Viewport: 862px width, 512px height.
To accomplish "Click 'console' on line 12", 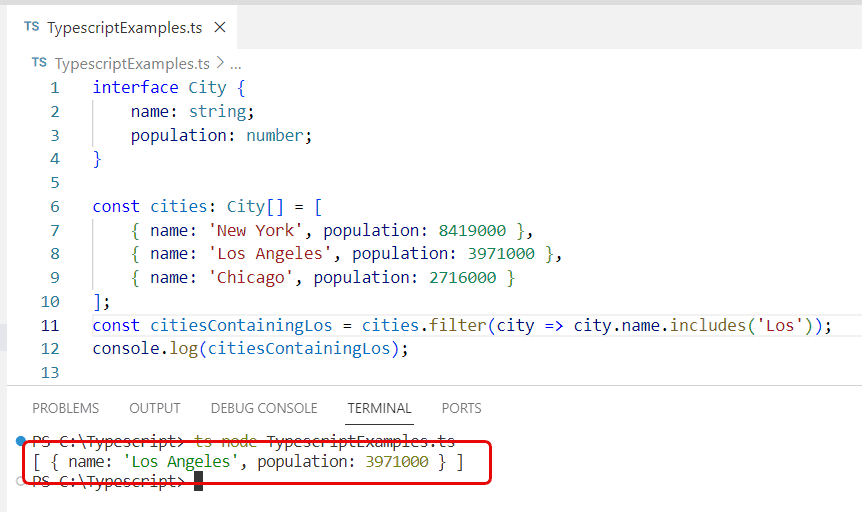I will [x=126, y=349].
